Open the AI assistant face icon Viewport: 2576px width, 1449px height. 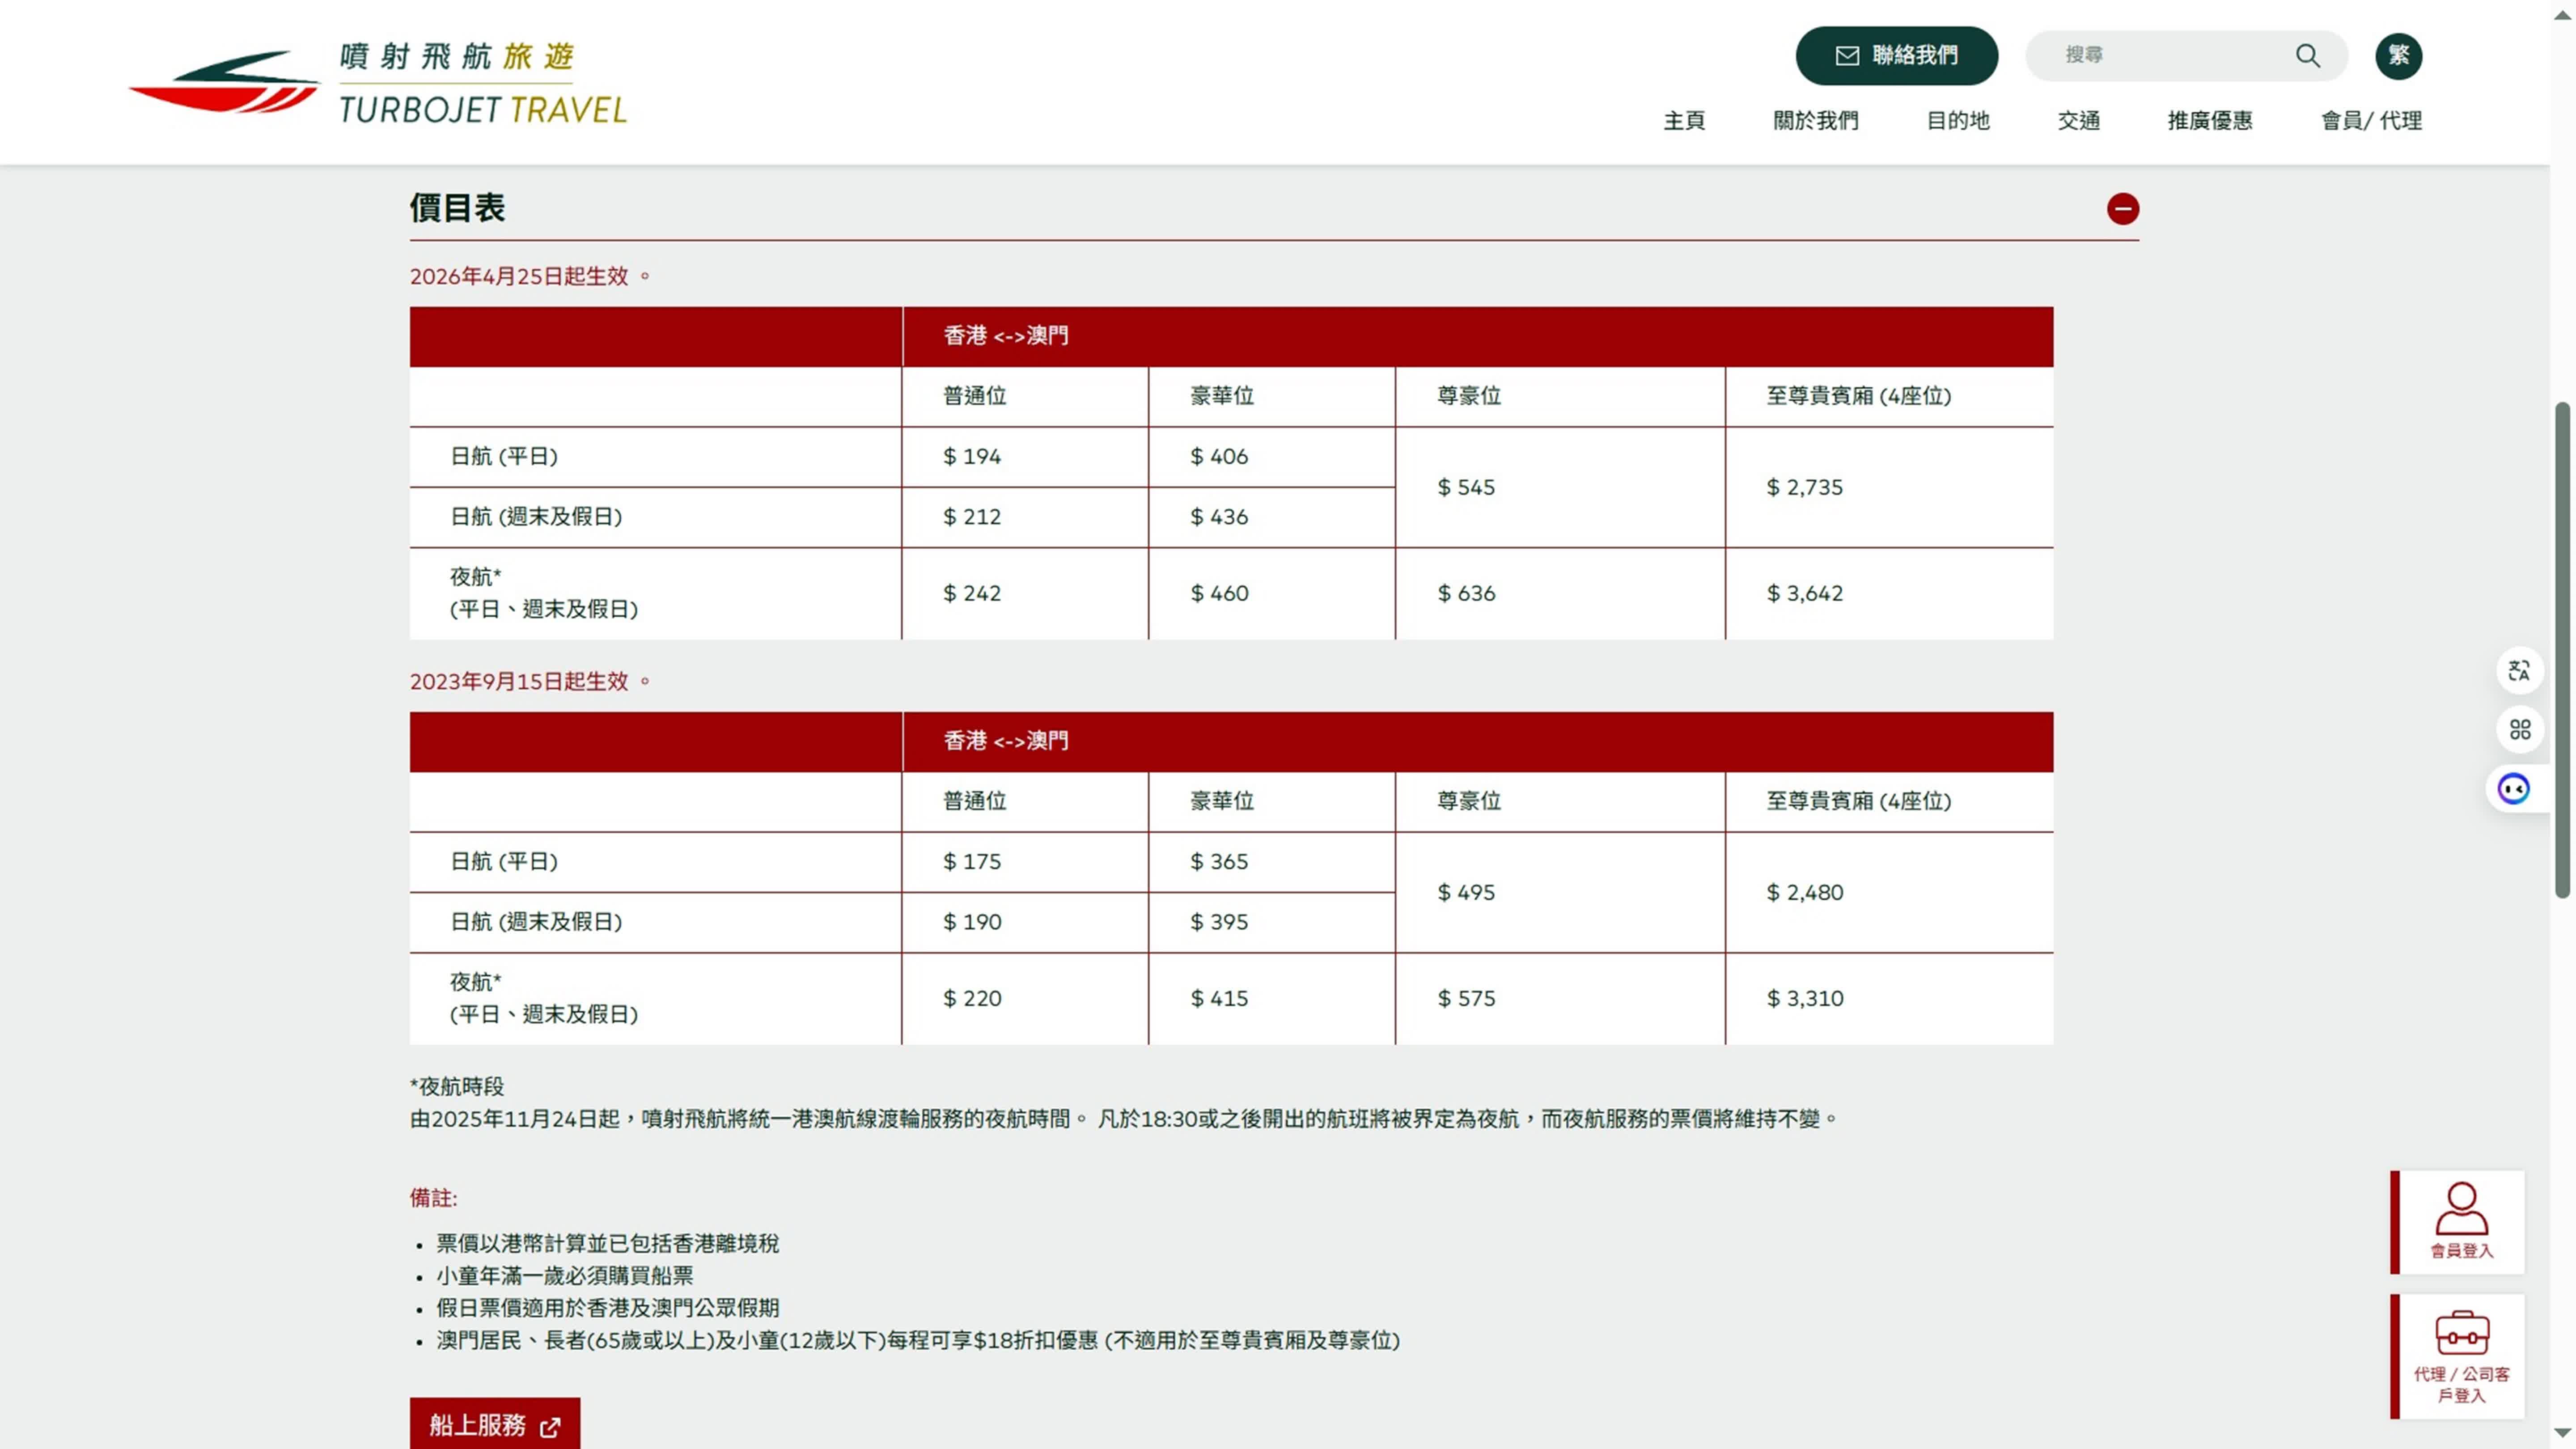[x=2513, y=789]
